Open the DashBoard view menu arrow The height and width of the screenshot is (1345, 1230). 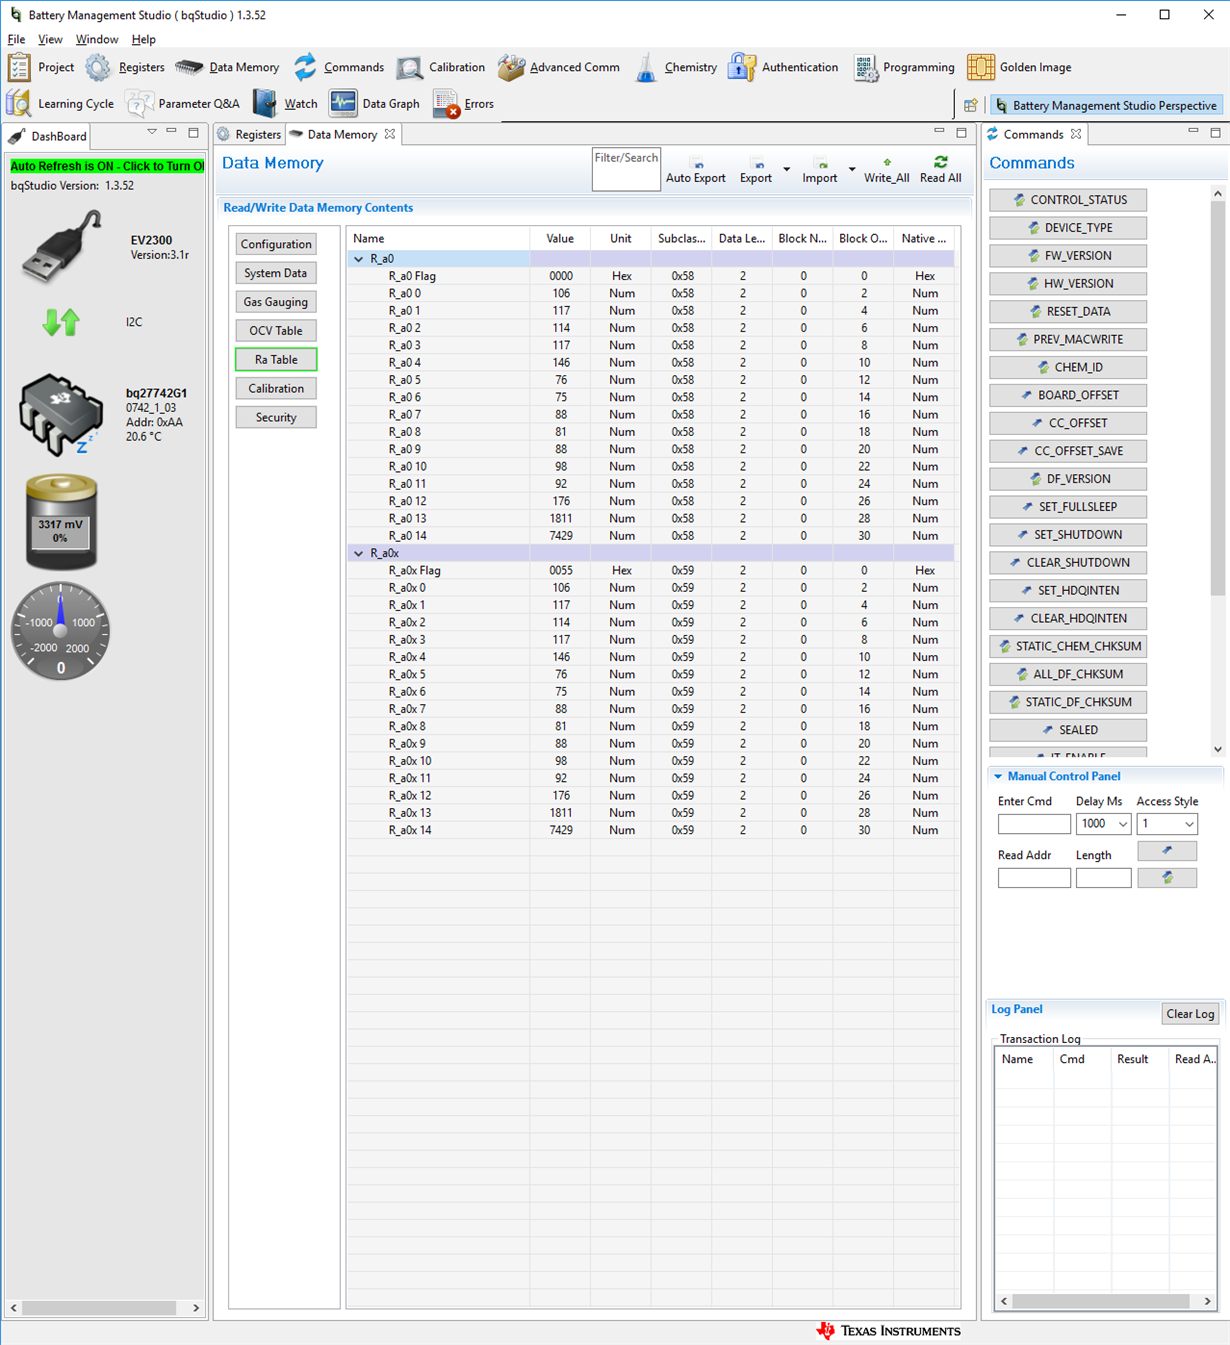pos(152,132)
